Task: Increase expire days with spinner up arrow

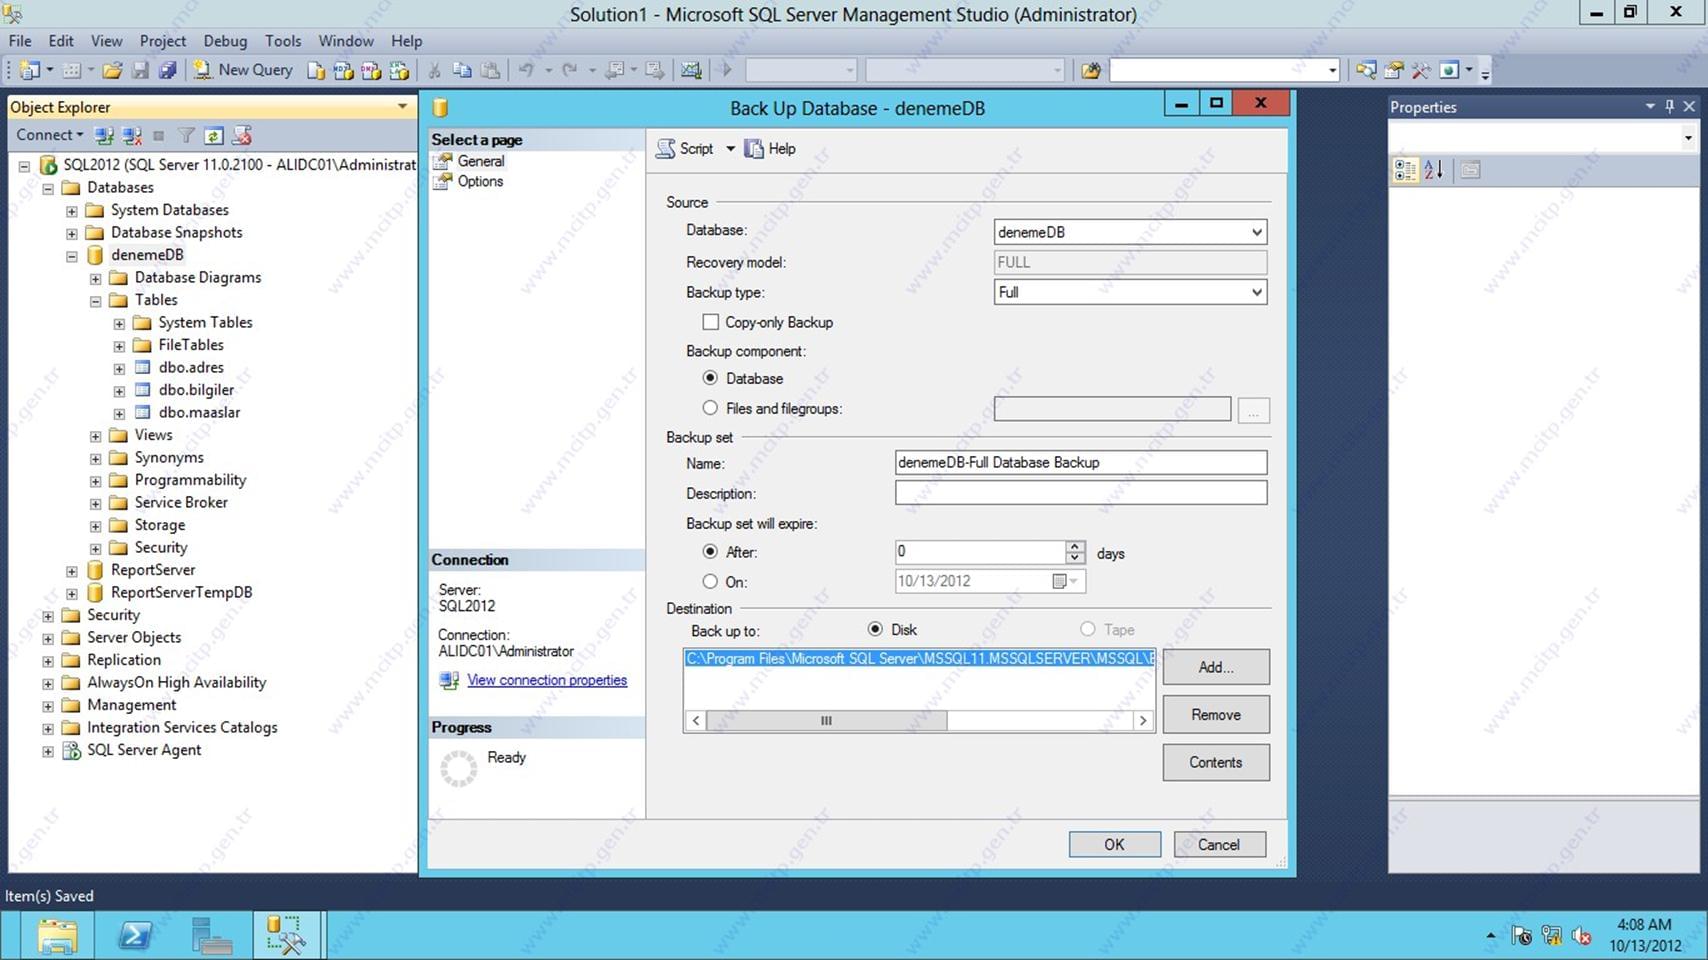Action: (1075, 546)
